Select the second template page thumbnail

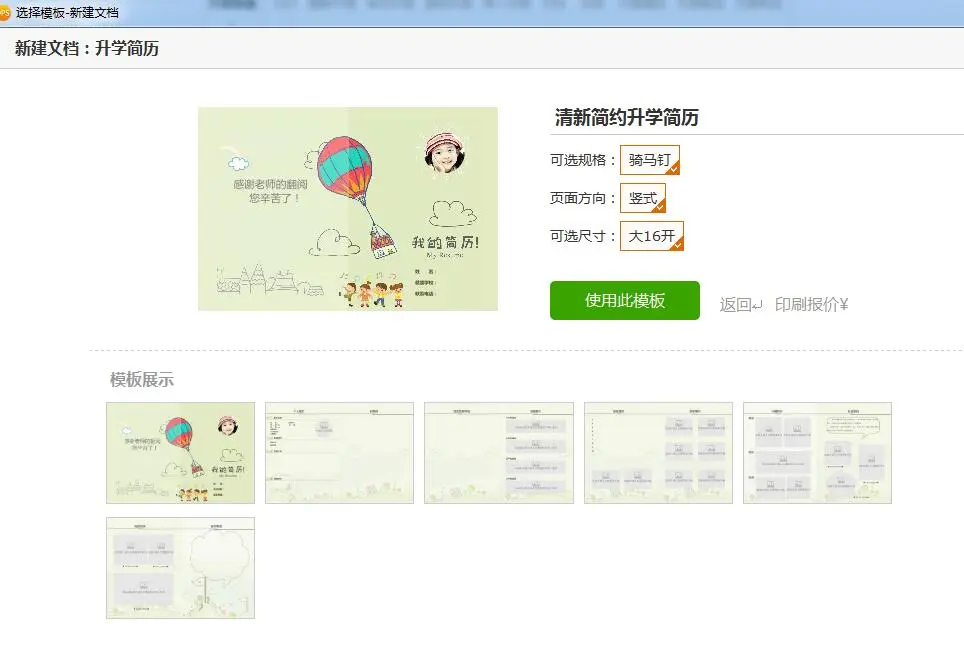[339, 452]
